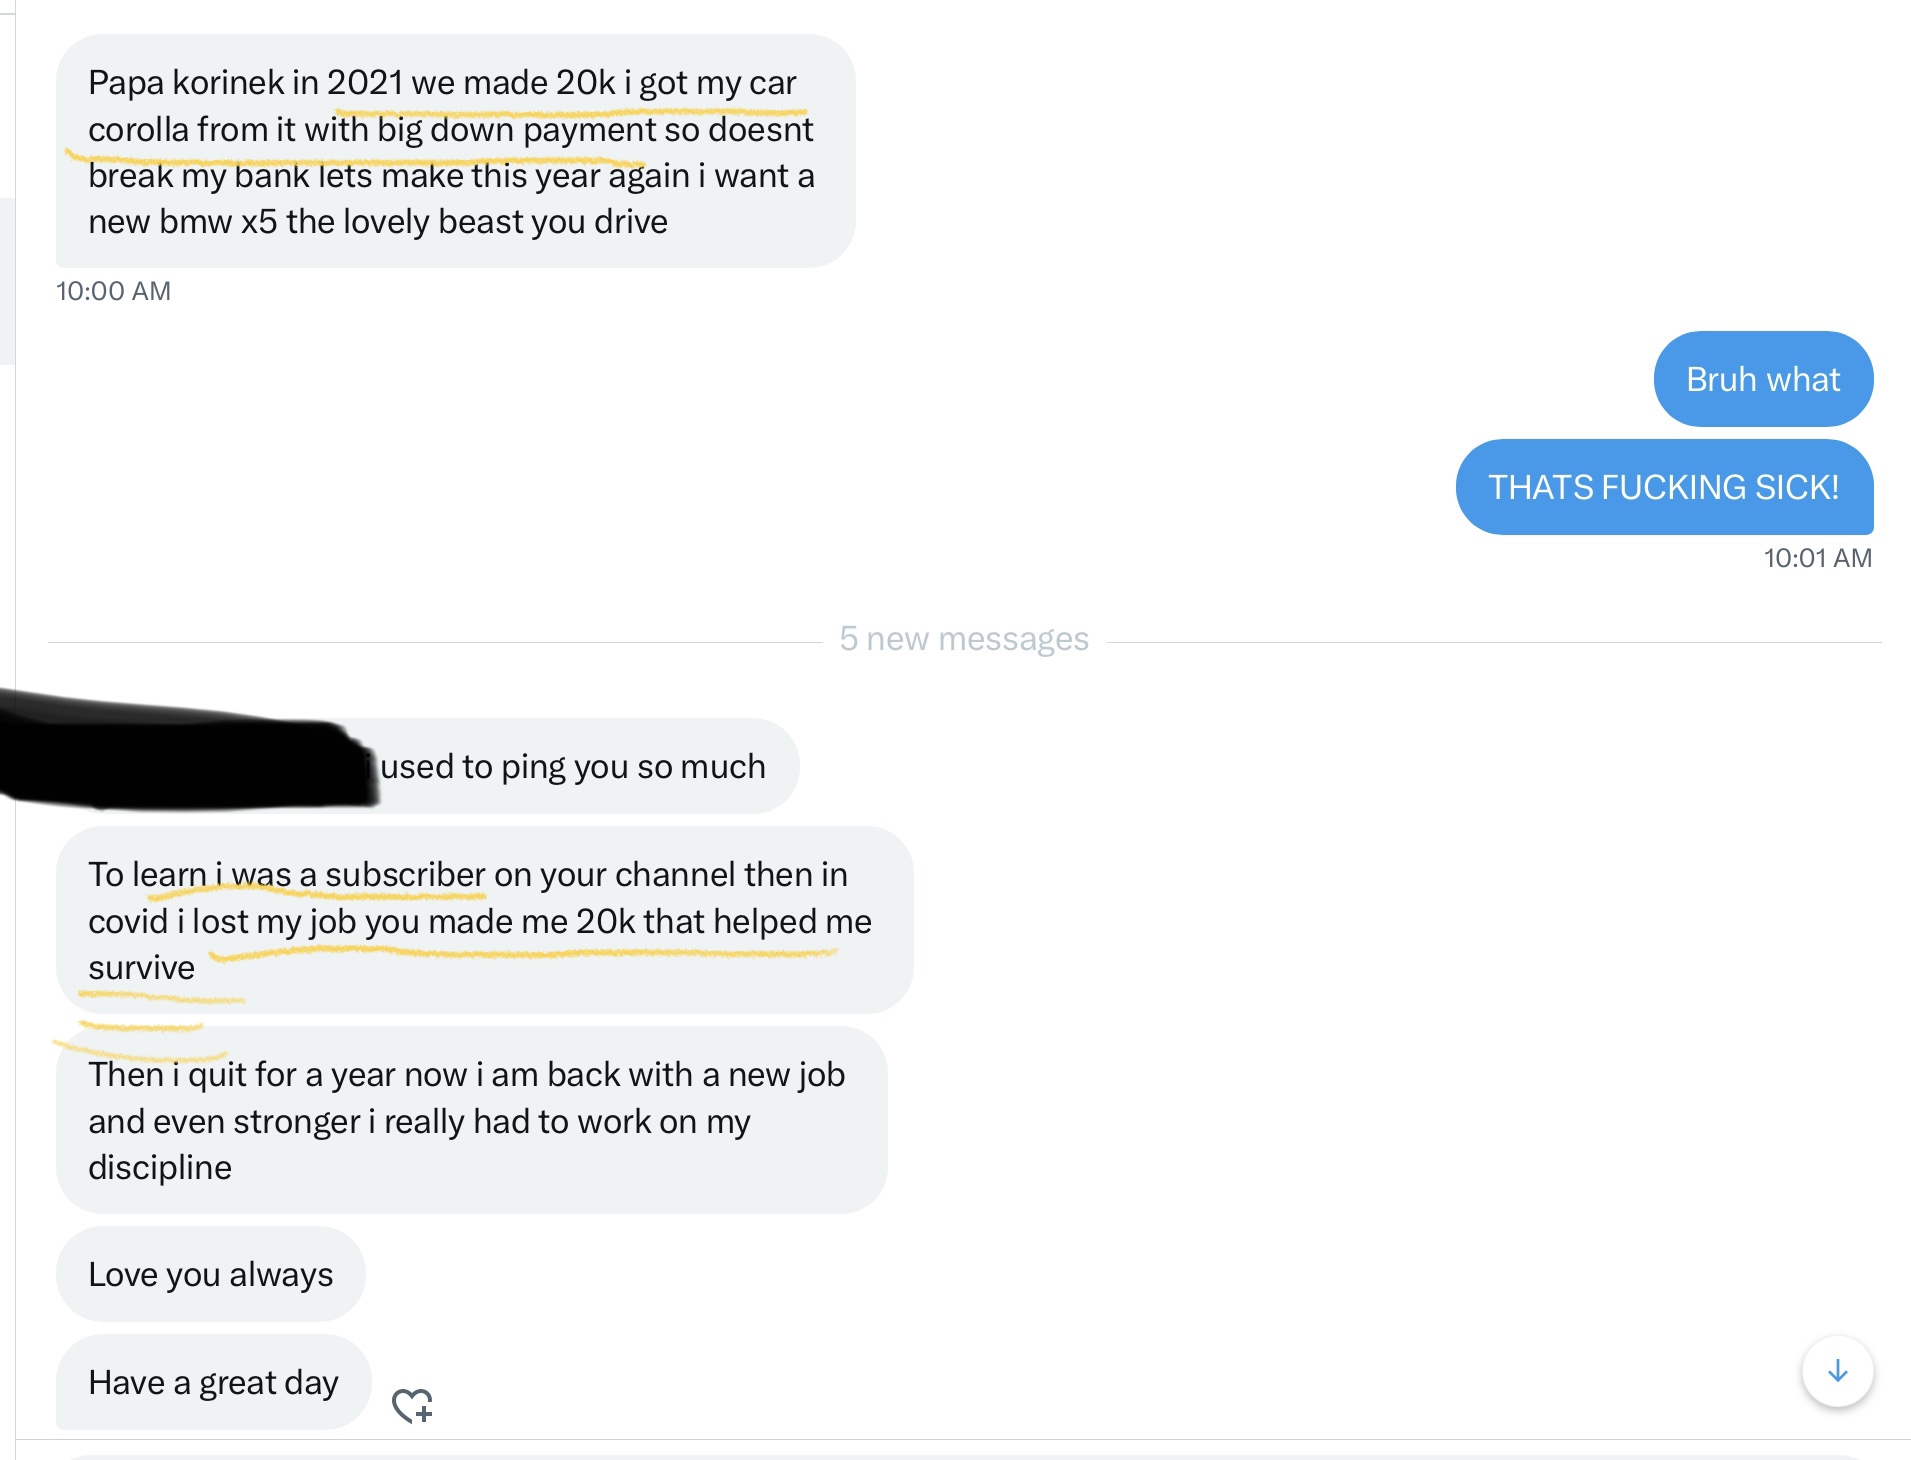Click the "Love you always" message bubble
Image resolution: width=1911 pixels, height=1460 pixels.
coord(210,1274)
